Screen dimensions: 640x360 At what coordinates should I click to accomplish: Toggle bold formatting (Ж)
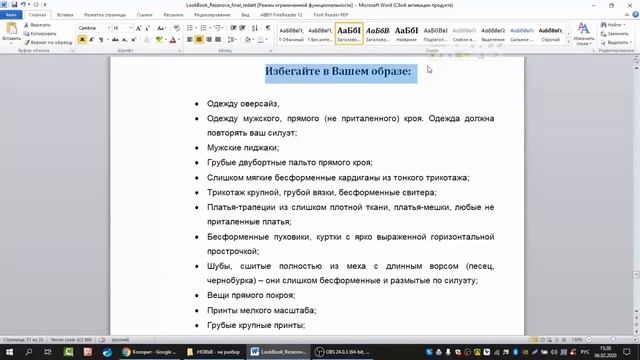82,40
